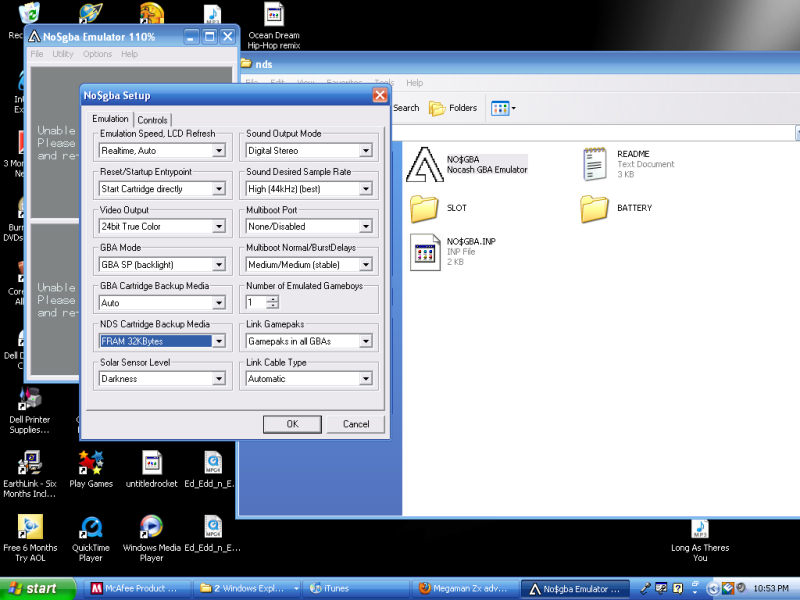Click the Start button

tap(37, 589)
